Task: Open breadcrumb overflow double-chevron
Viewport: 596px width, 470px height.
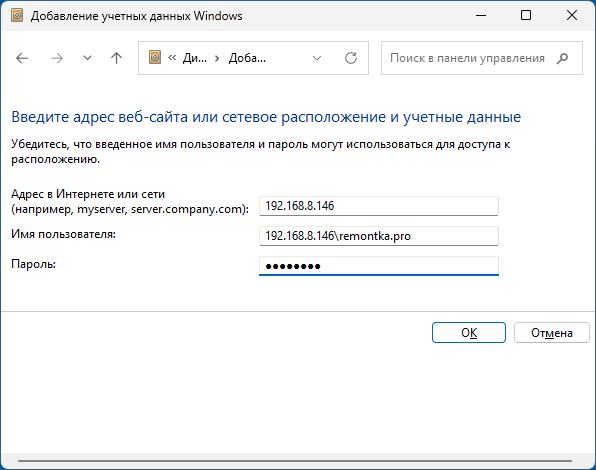Action: 172,58
